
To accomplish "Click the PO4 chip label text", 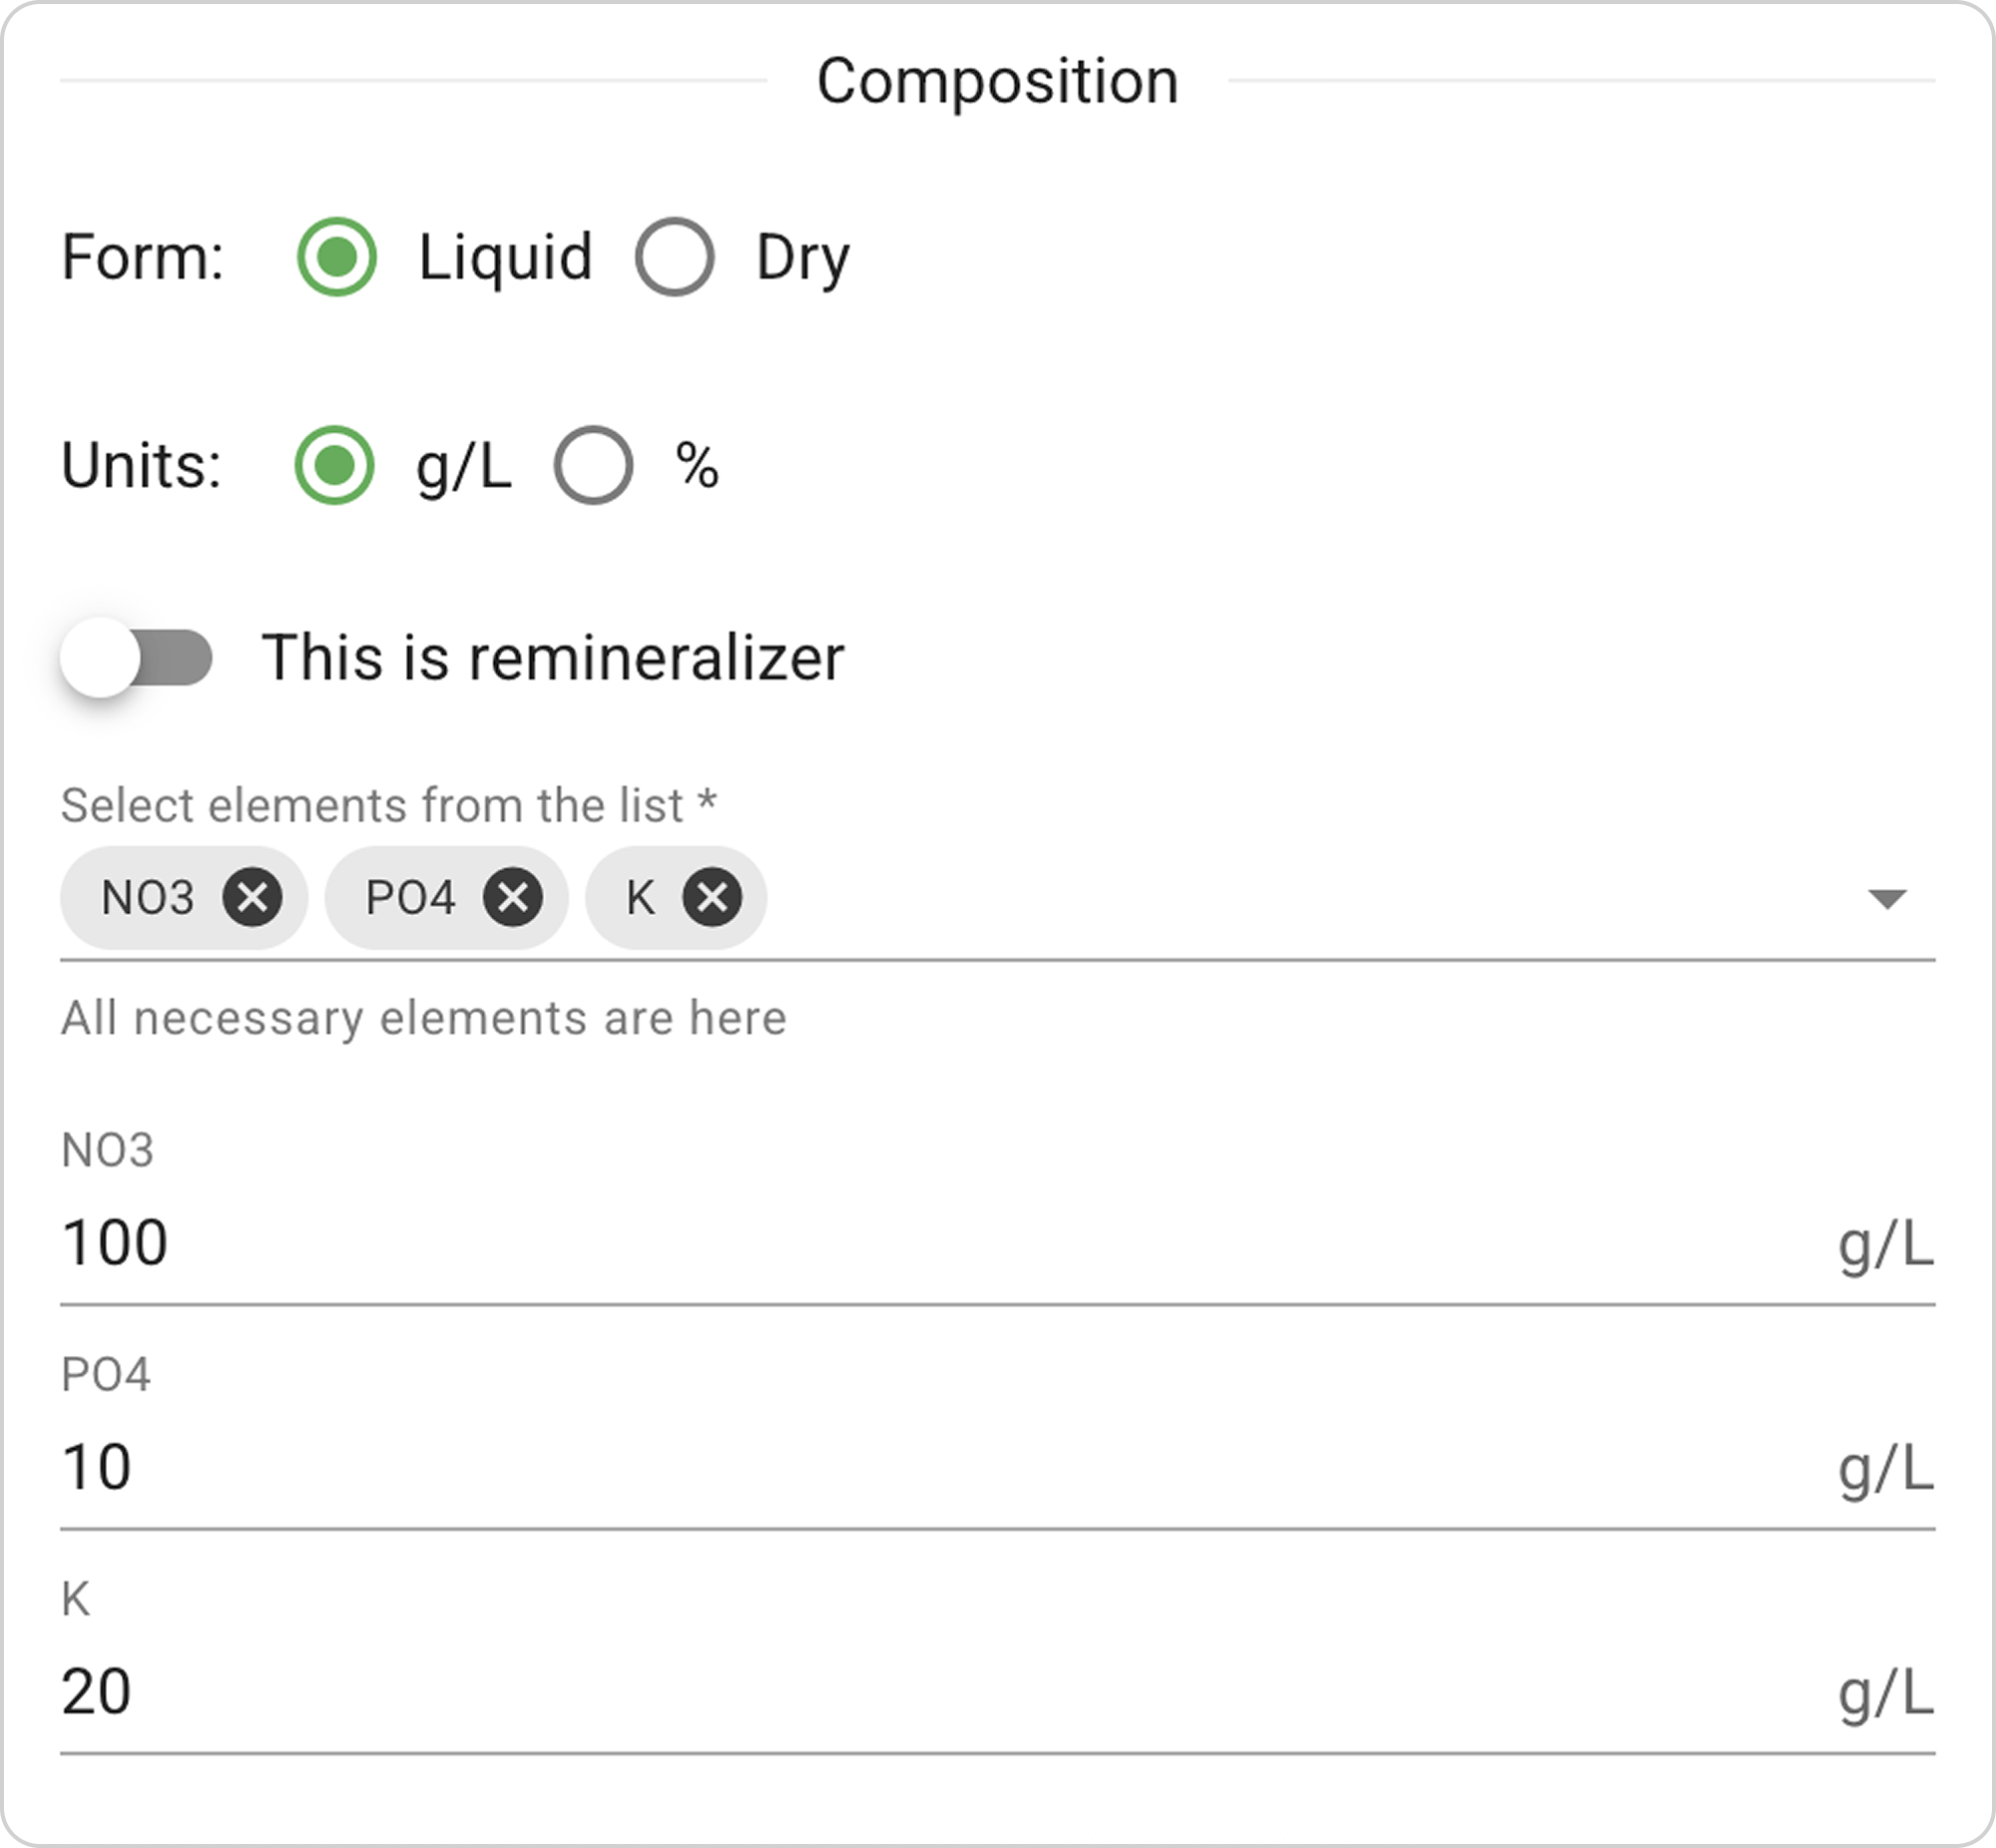I will coord(411,897).
